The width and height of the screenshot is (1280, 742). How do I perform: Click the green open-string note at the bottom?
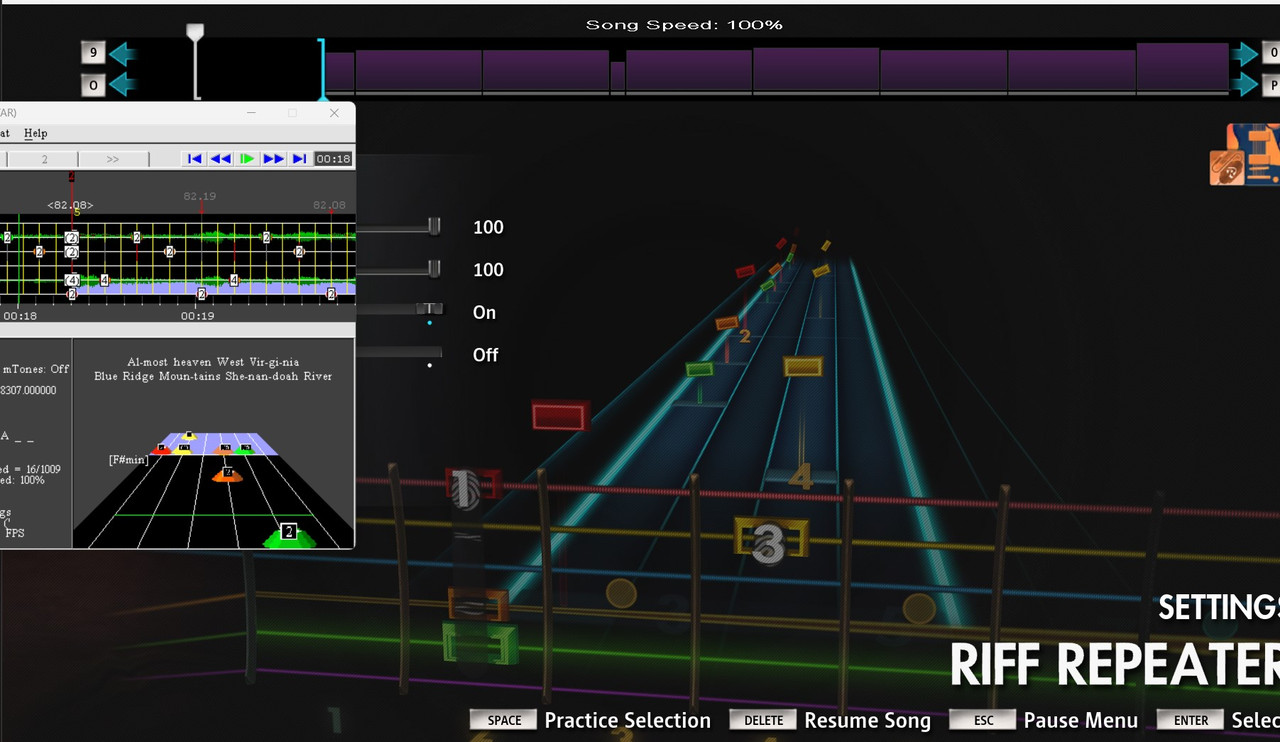coord(480,642)
